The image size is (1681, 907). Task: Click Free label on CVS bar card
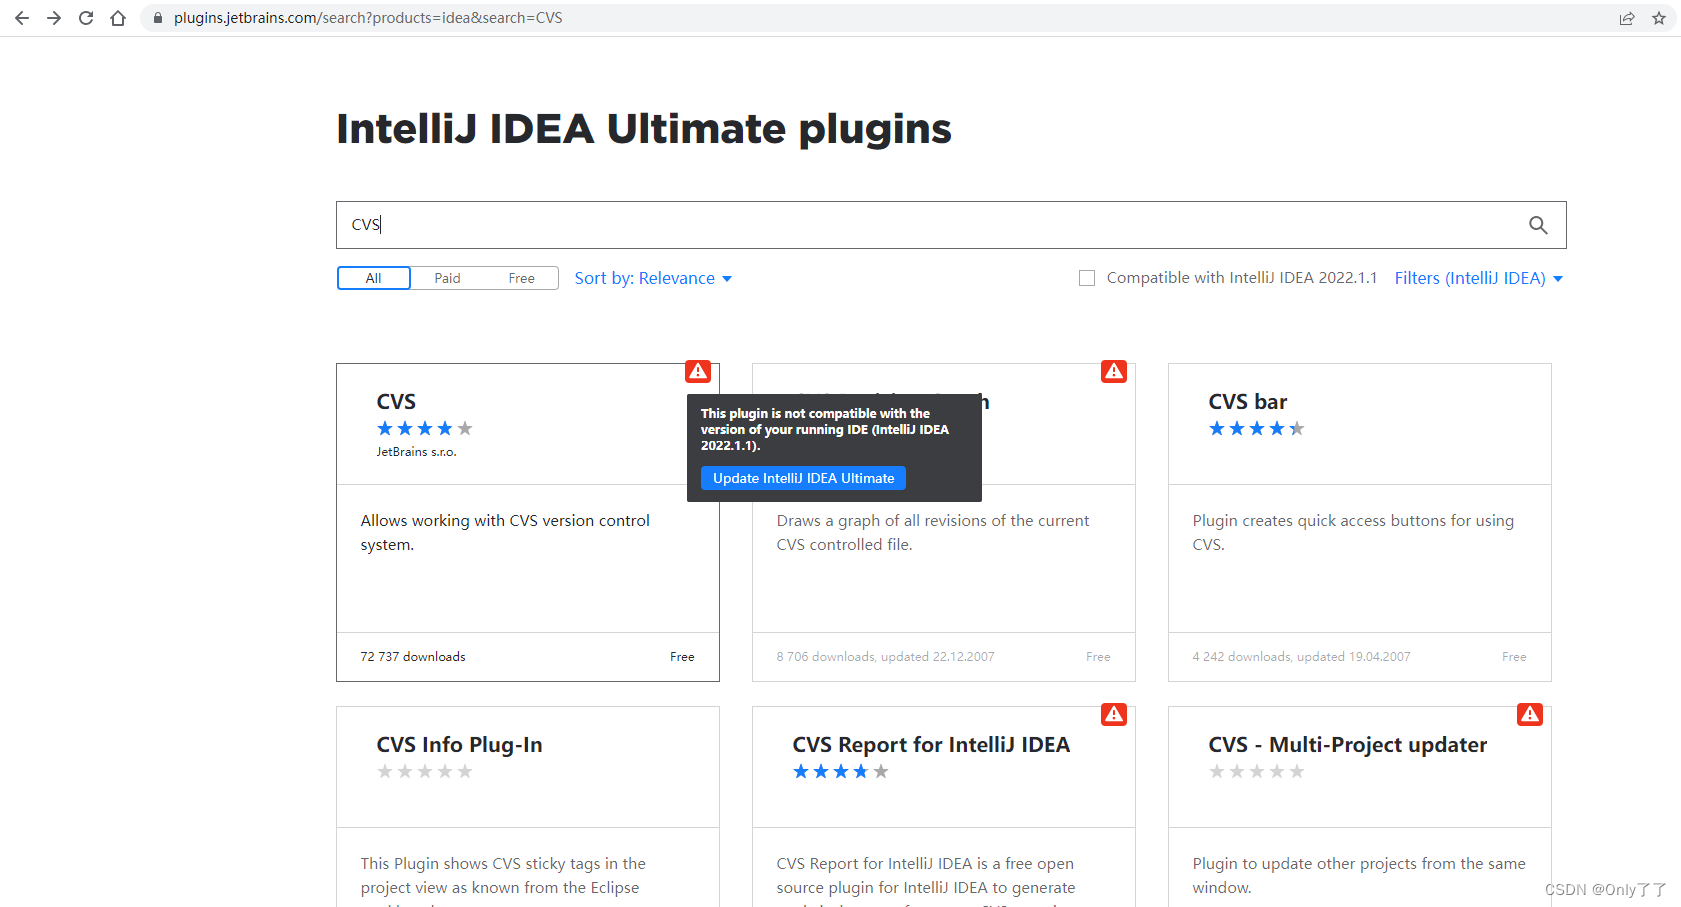[1514, 657]
